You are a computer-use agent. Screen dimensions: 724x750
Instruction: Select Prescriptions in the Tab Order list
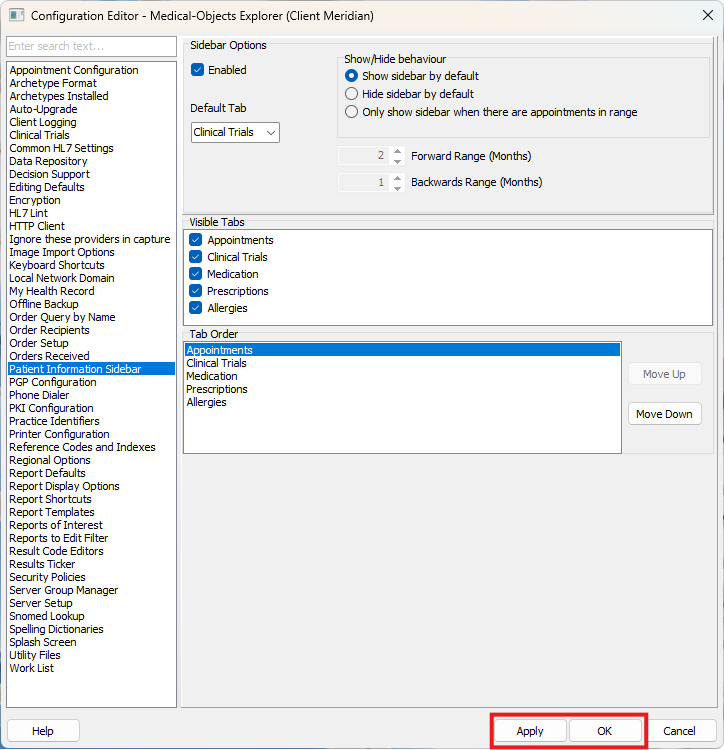[217, 389]
